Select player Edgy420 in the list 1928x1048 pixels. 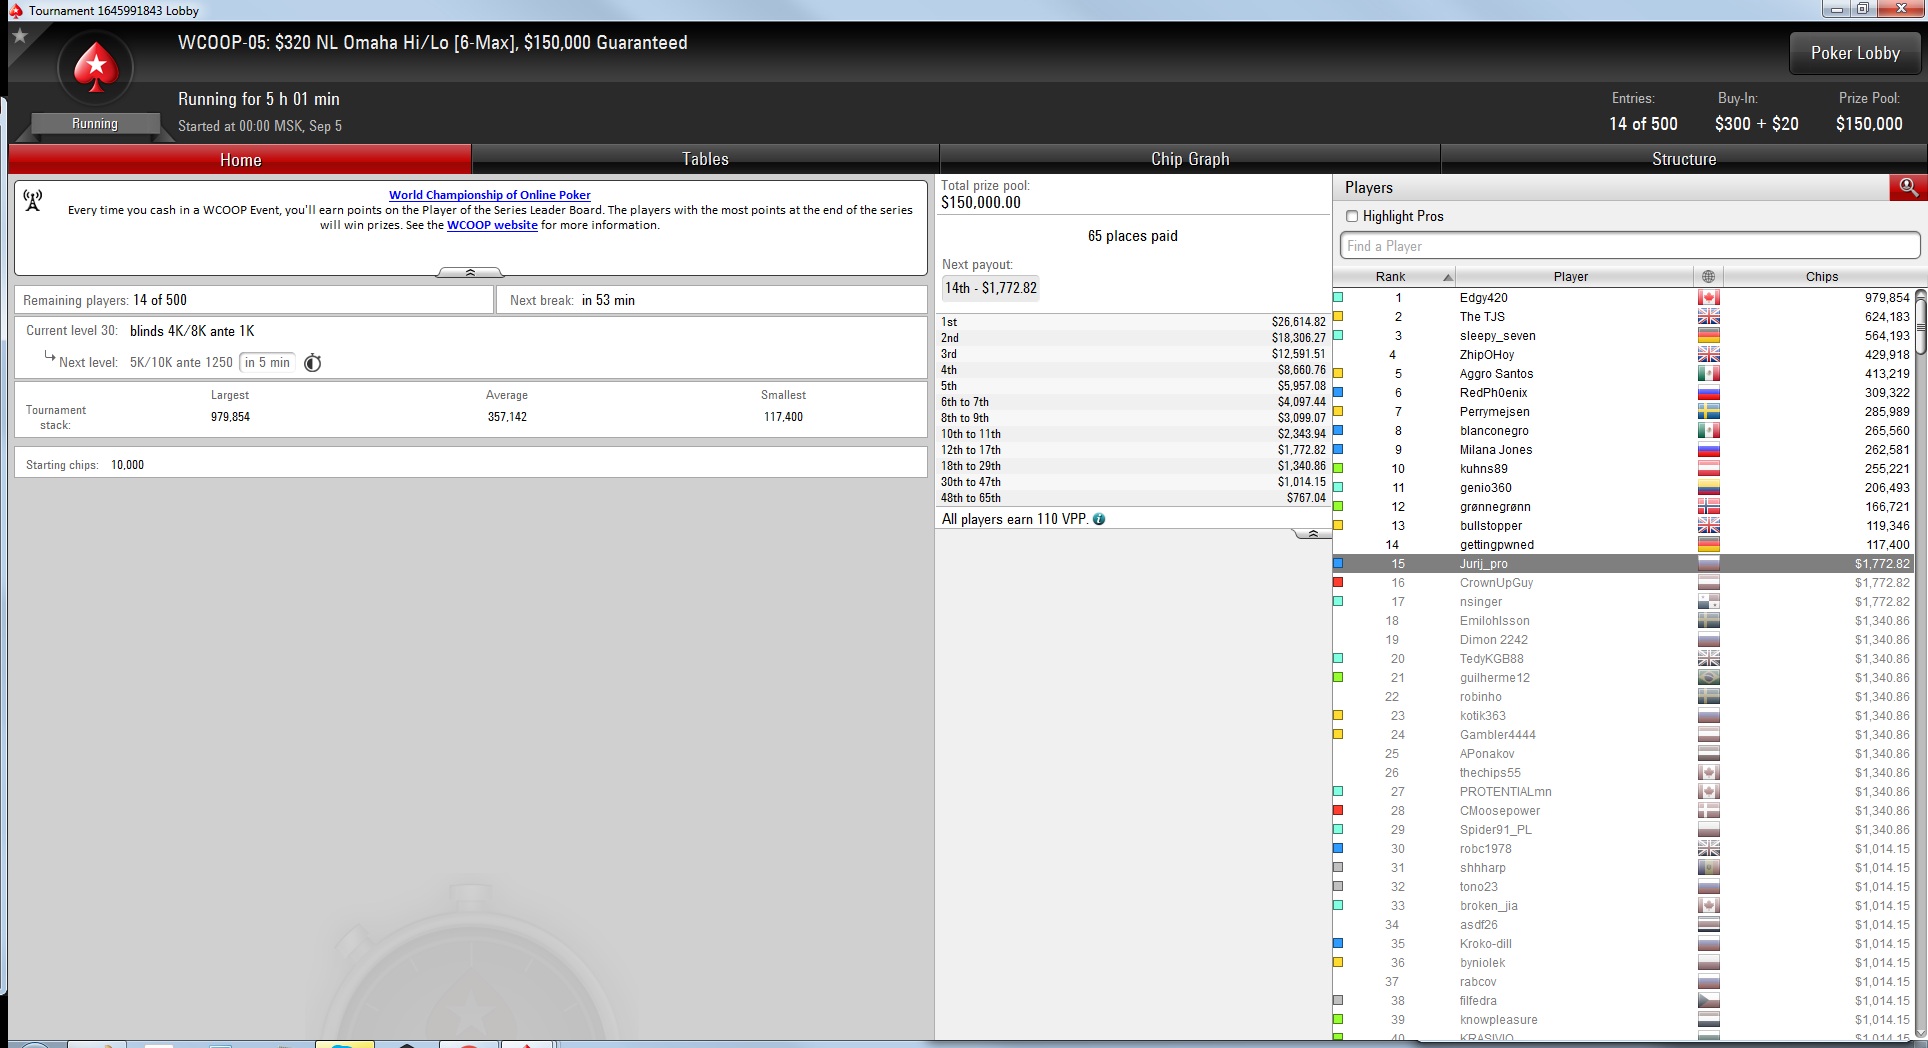1624,298
